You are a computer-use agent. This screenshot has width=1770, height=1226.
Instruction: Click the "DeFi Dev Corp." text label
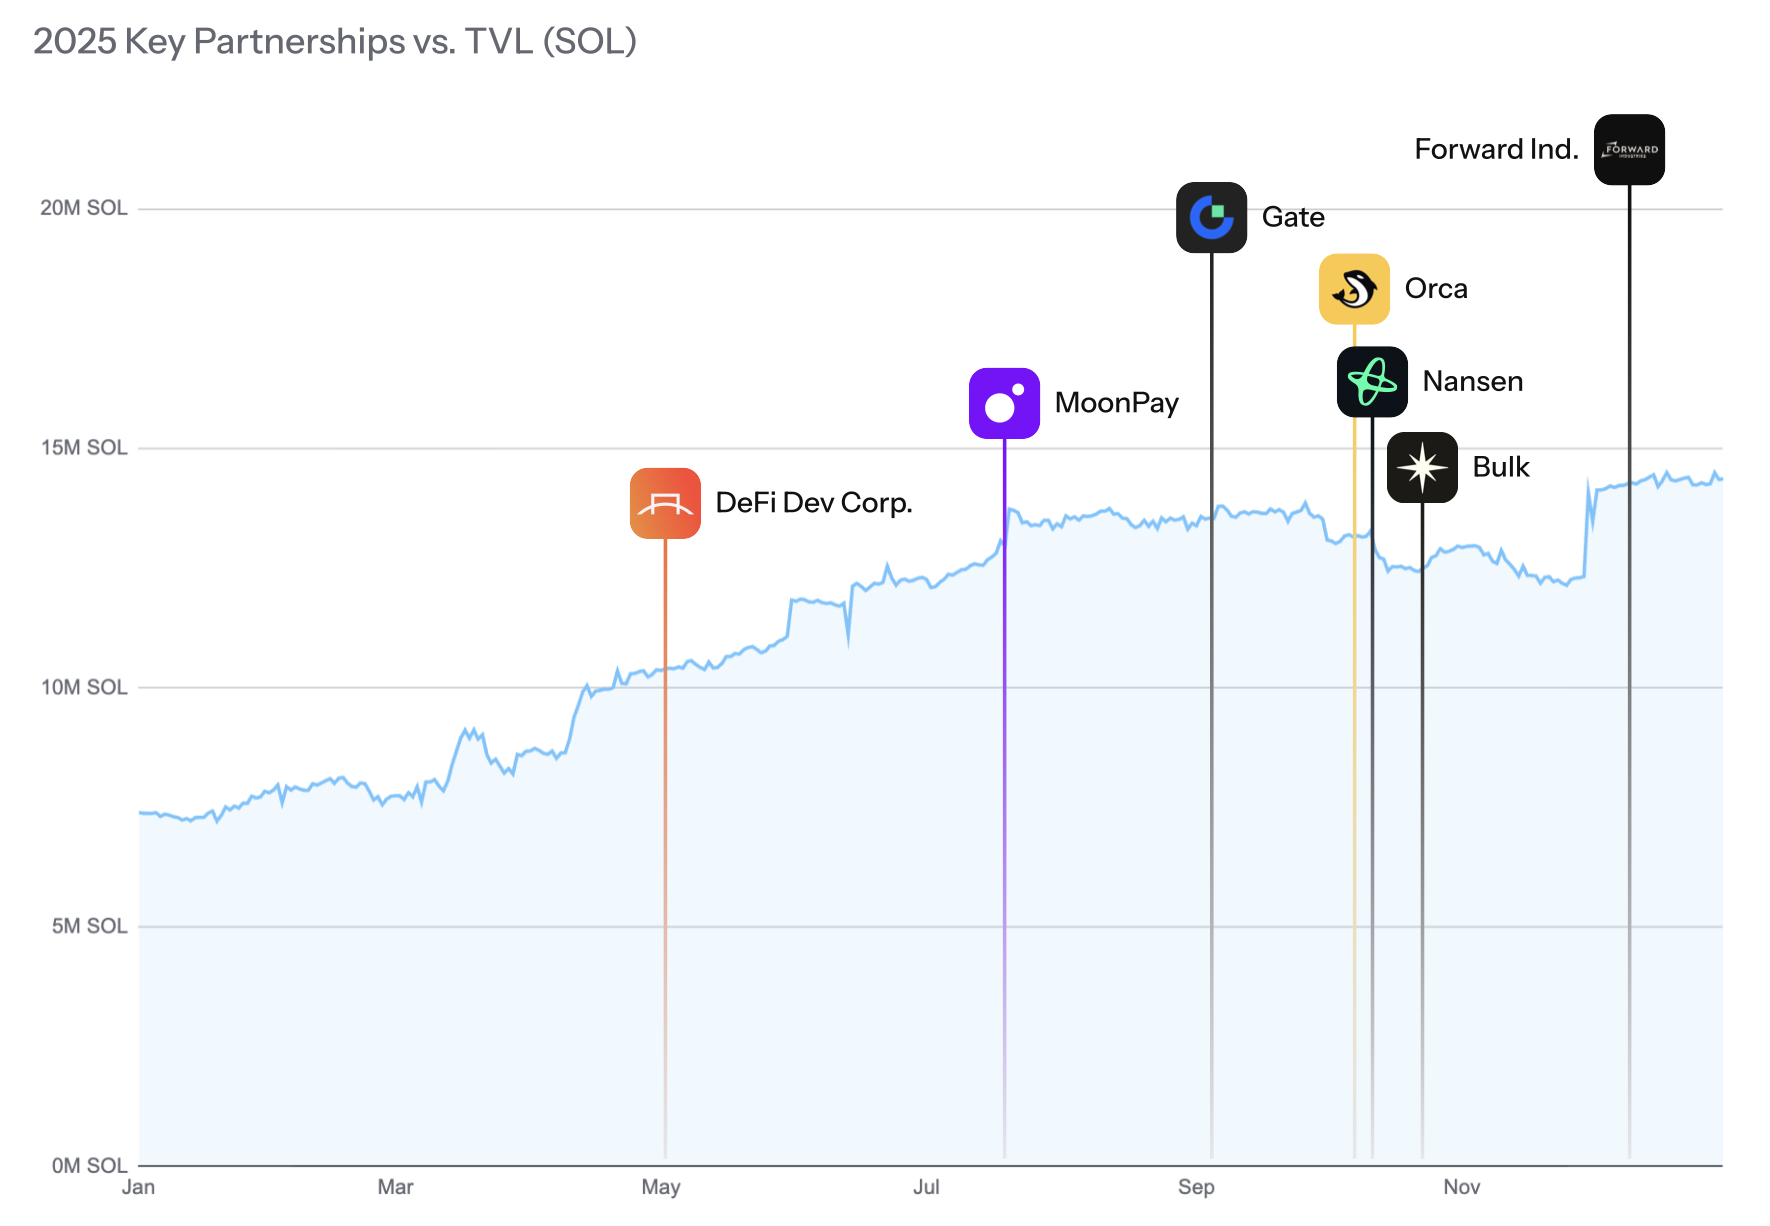[814, 503]
